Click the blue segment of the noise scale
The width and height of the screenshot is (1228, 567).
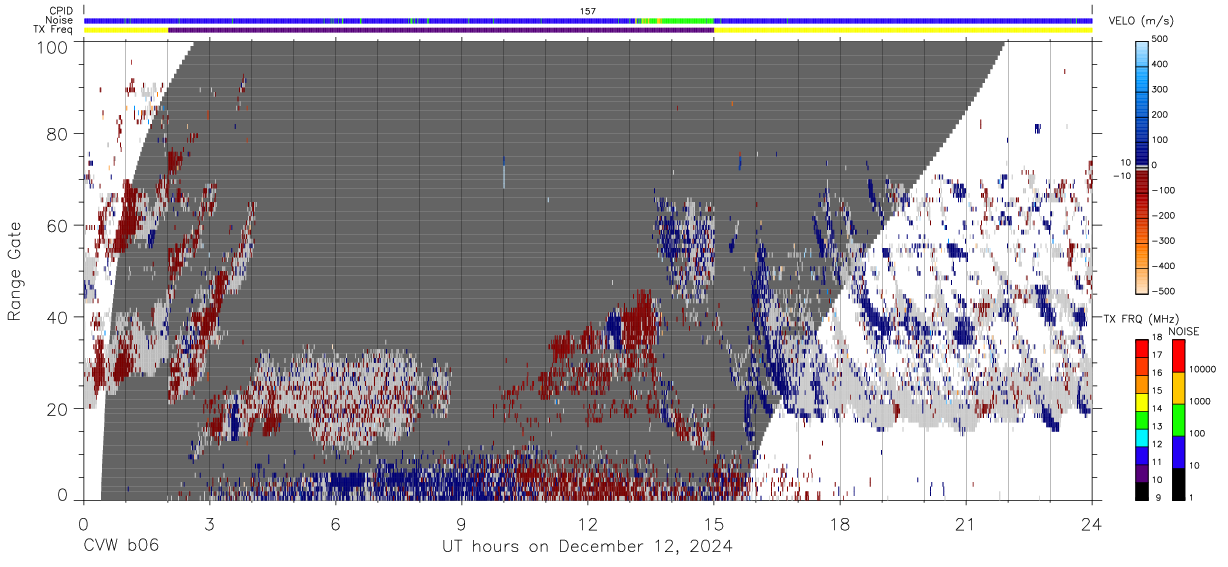tap(1178, 452)
